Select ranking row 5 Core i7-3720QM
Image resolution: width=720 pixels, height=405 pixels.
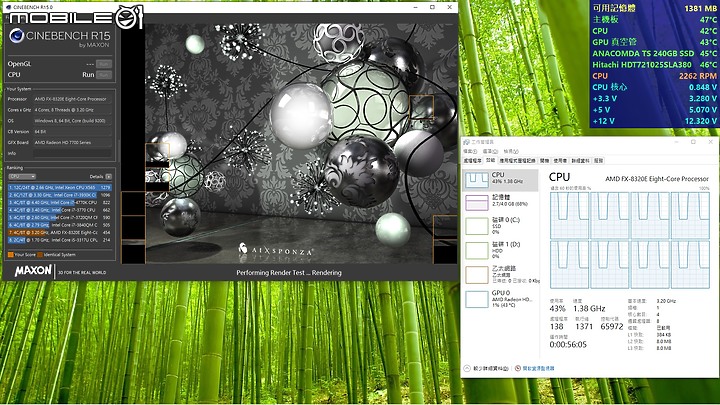pos(60,217)
